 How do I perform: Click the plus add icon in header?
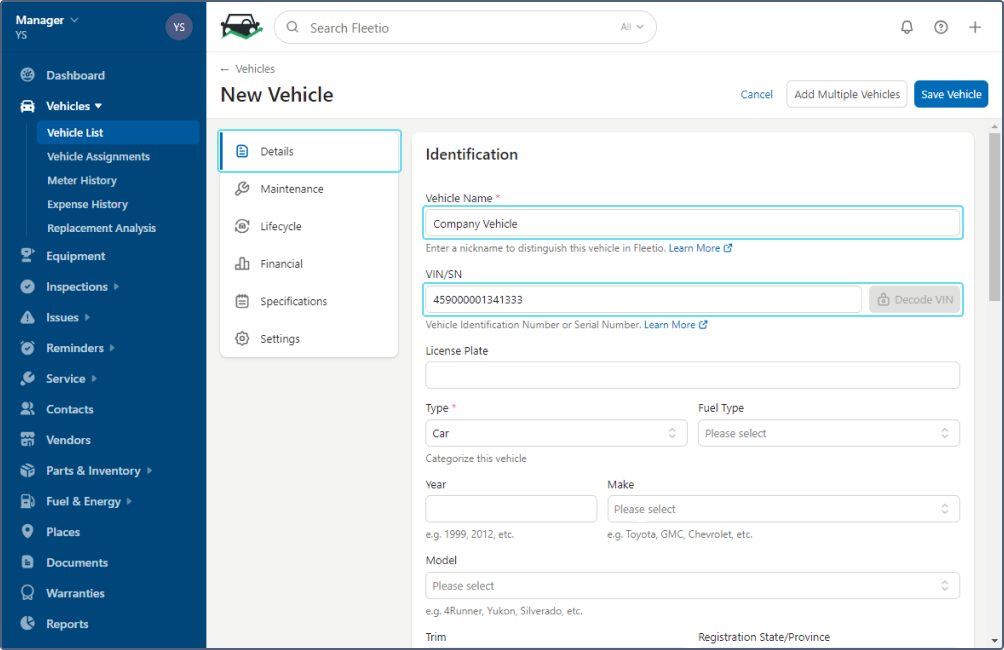coord(975,27)
